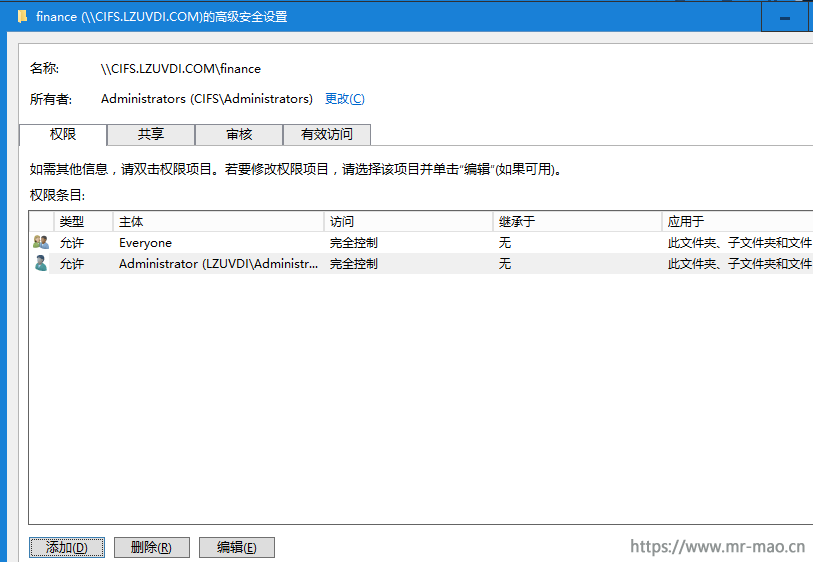Click 此文件夹、子文件夹和文件 in the Administrator row
This screenshot has height=562, width=813.
(x=740, y=264)
